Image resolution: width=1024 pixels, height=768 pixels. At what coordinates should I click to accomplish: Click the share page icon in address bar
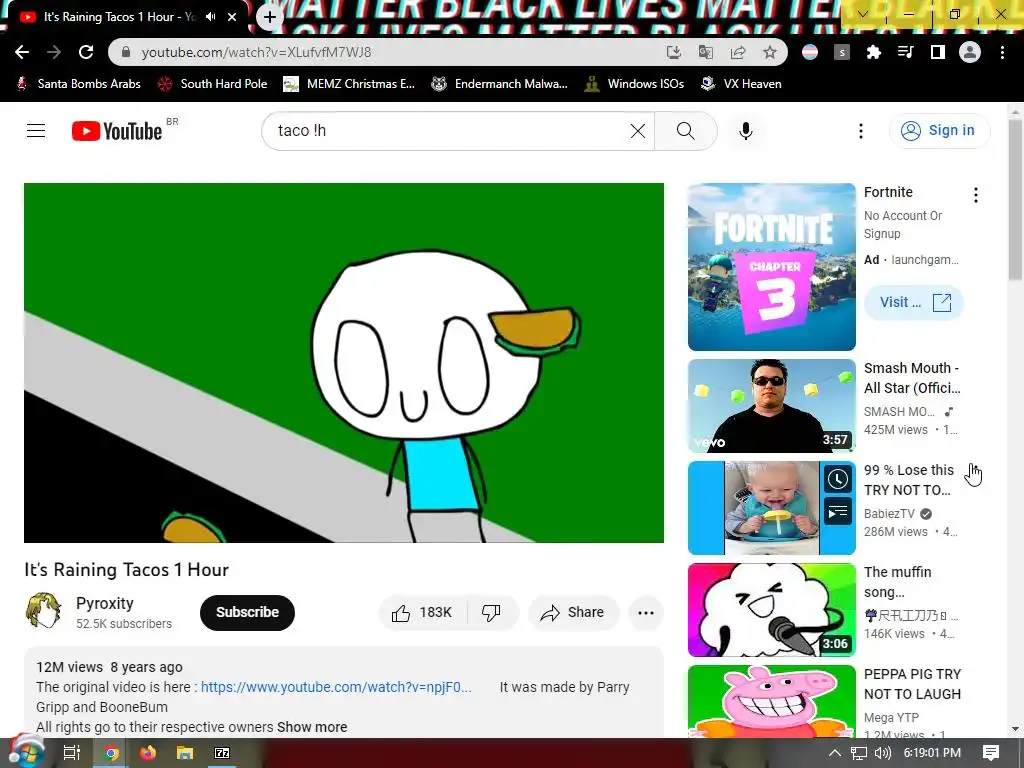coord(738,52)
